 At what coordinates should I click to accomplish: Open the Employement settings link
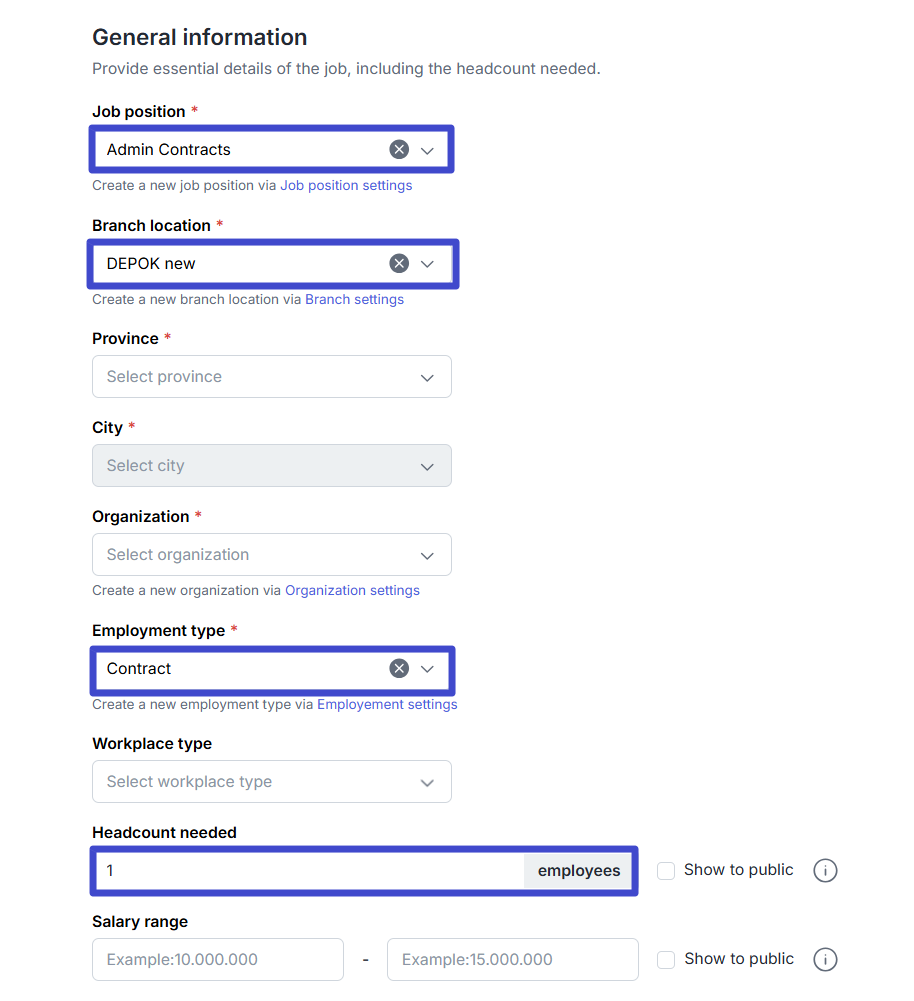(387, 705)
